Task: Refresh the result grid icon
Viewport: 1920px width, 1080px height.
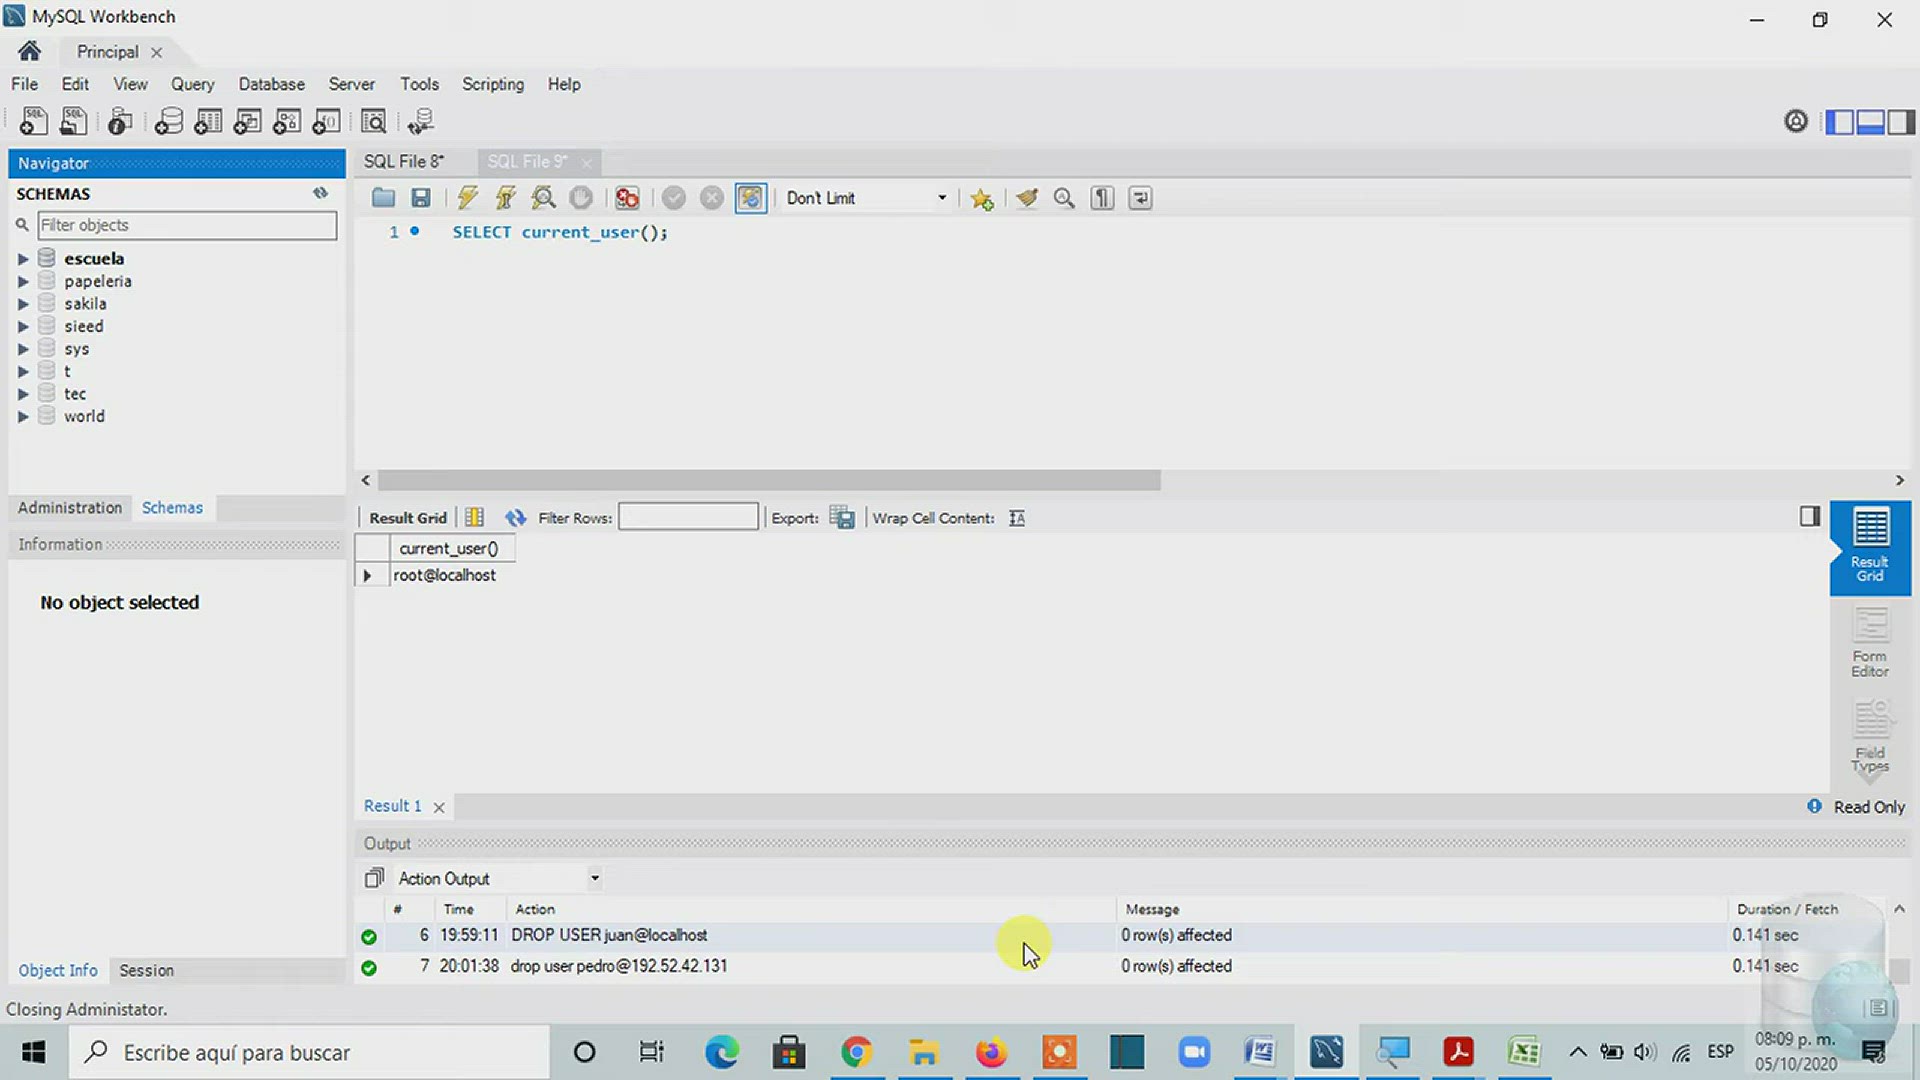Action: tap(515, 517)
